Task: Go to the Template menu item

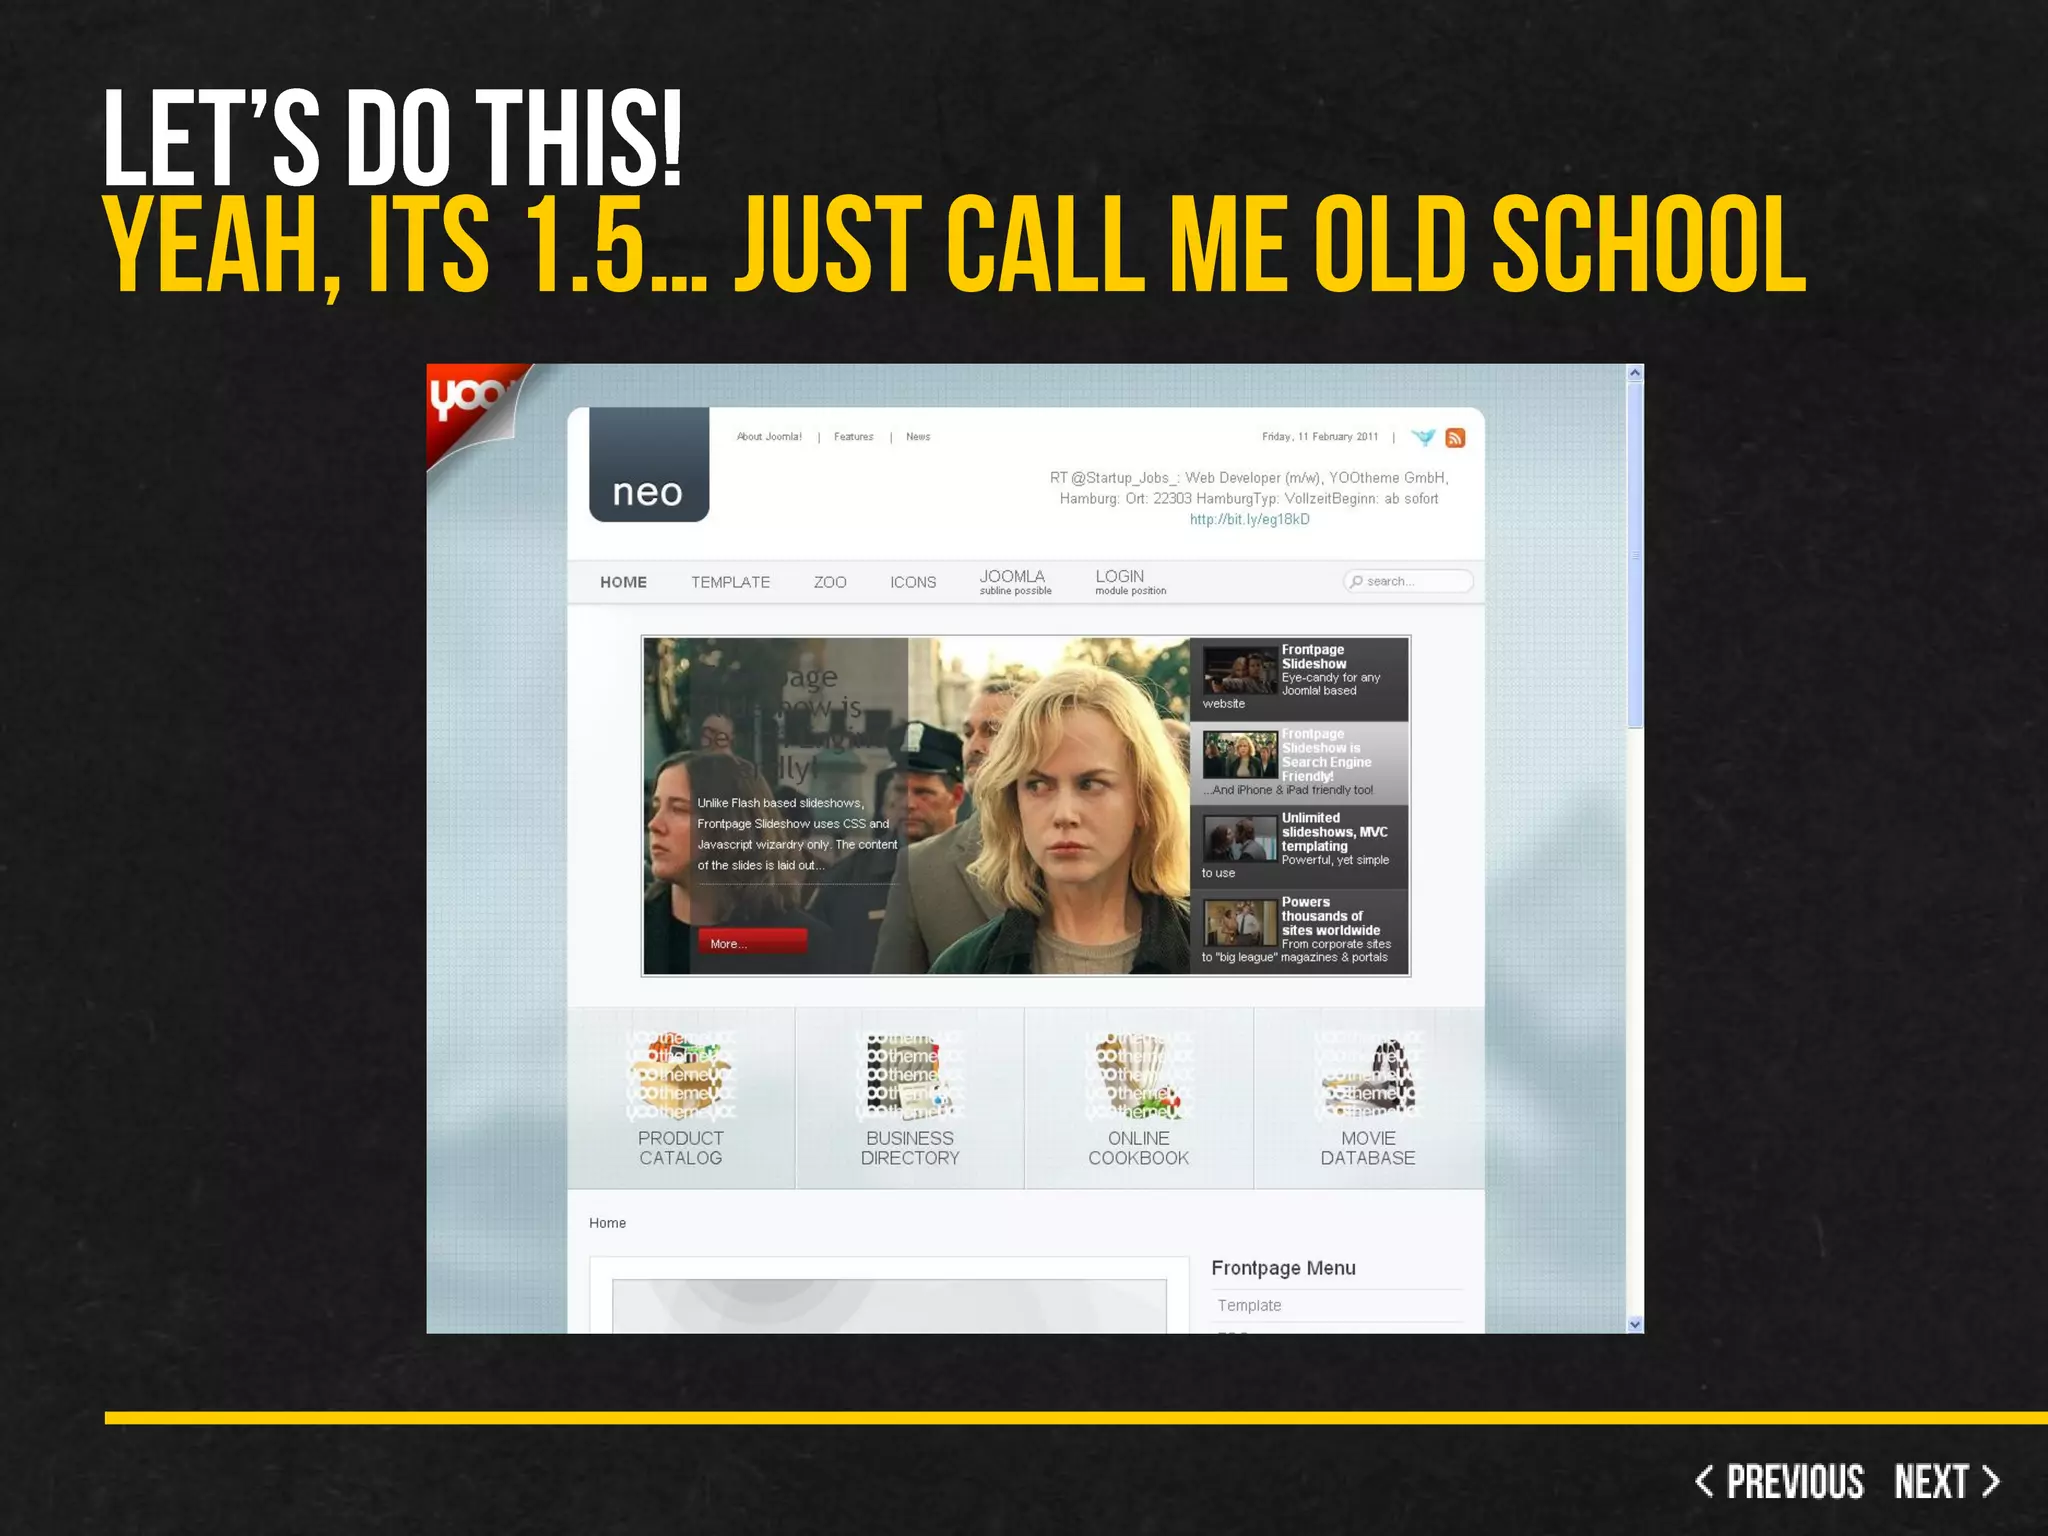Action: pyautogui.click(x=730, y=582)
